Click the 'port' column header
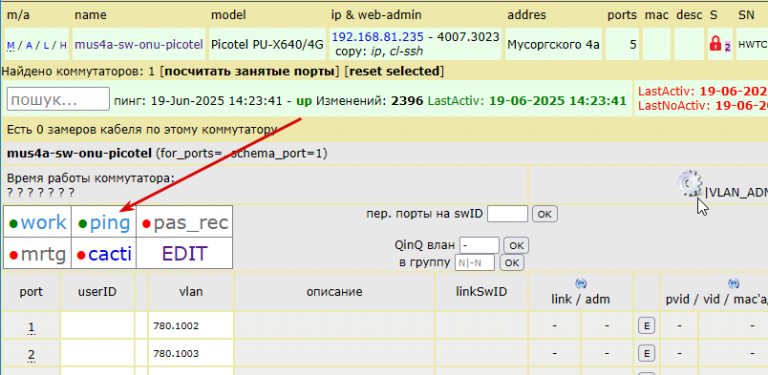 coord(31,292)
